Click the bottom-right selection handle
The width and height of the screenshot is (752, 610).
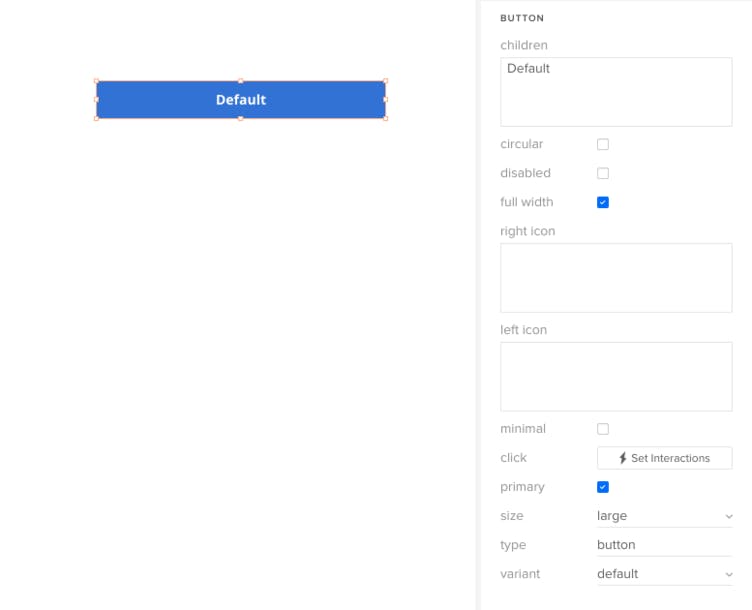tap(385, 118)
